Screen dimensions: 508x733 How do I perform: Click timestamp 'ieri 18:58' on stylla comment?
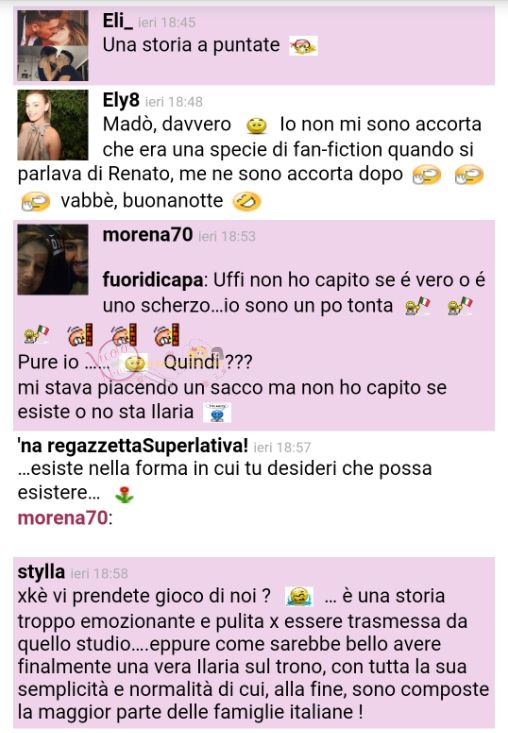[99, 574]
